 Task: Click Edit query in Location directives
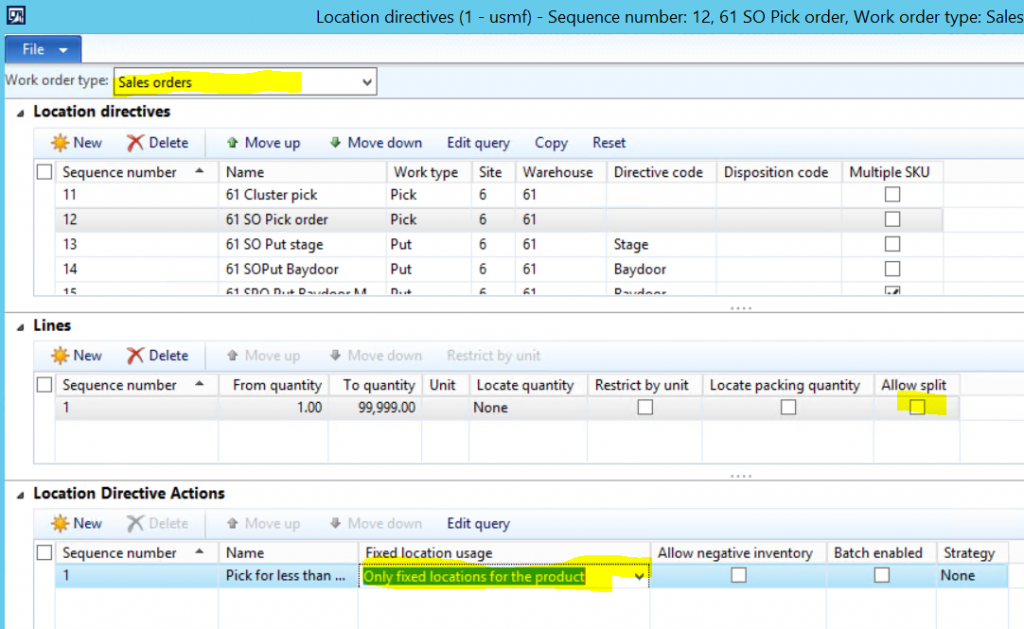[478, 143]
